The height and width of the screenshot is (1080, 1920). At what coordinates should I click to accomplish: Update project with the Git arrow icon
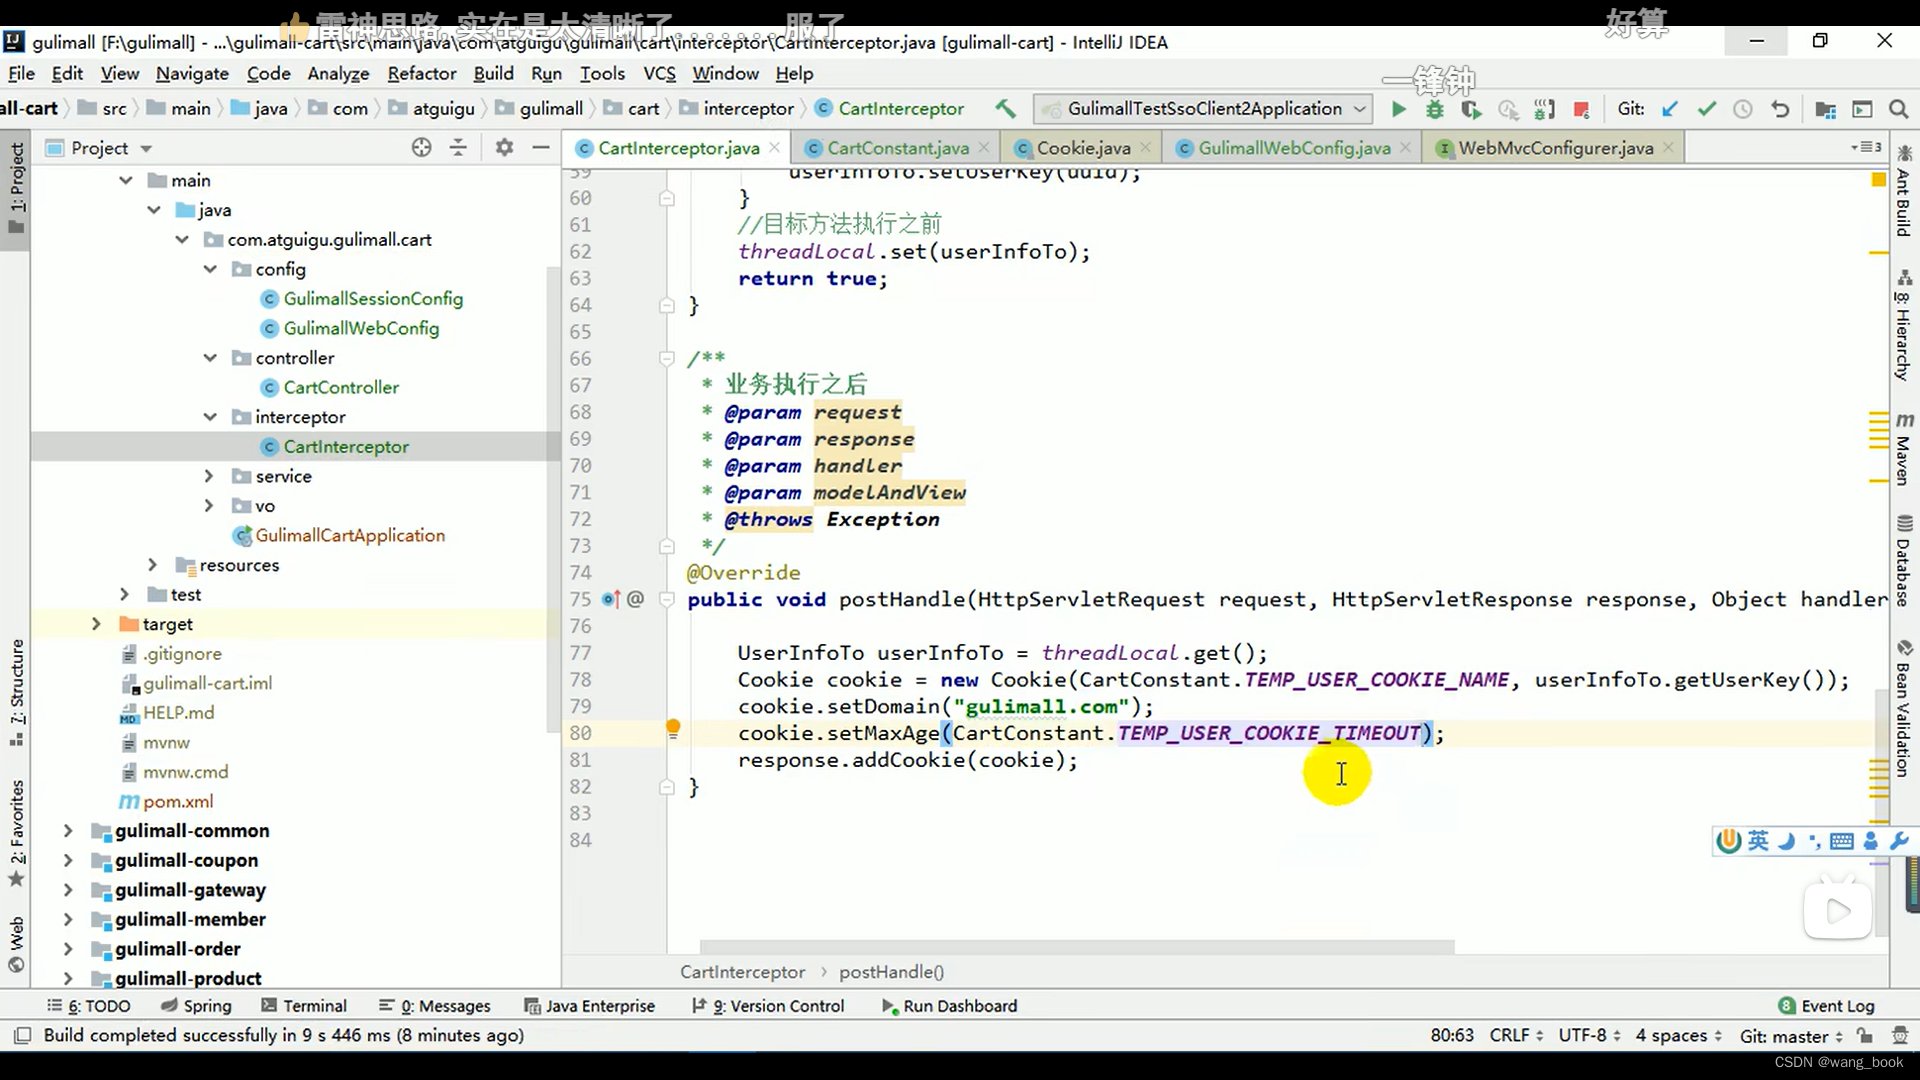coord(1669,109)
